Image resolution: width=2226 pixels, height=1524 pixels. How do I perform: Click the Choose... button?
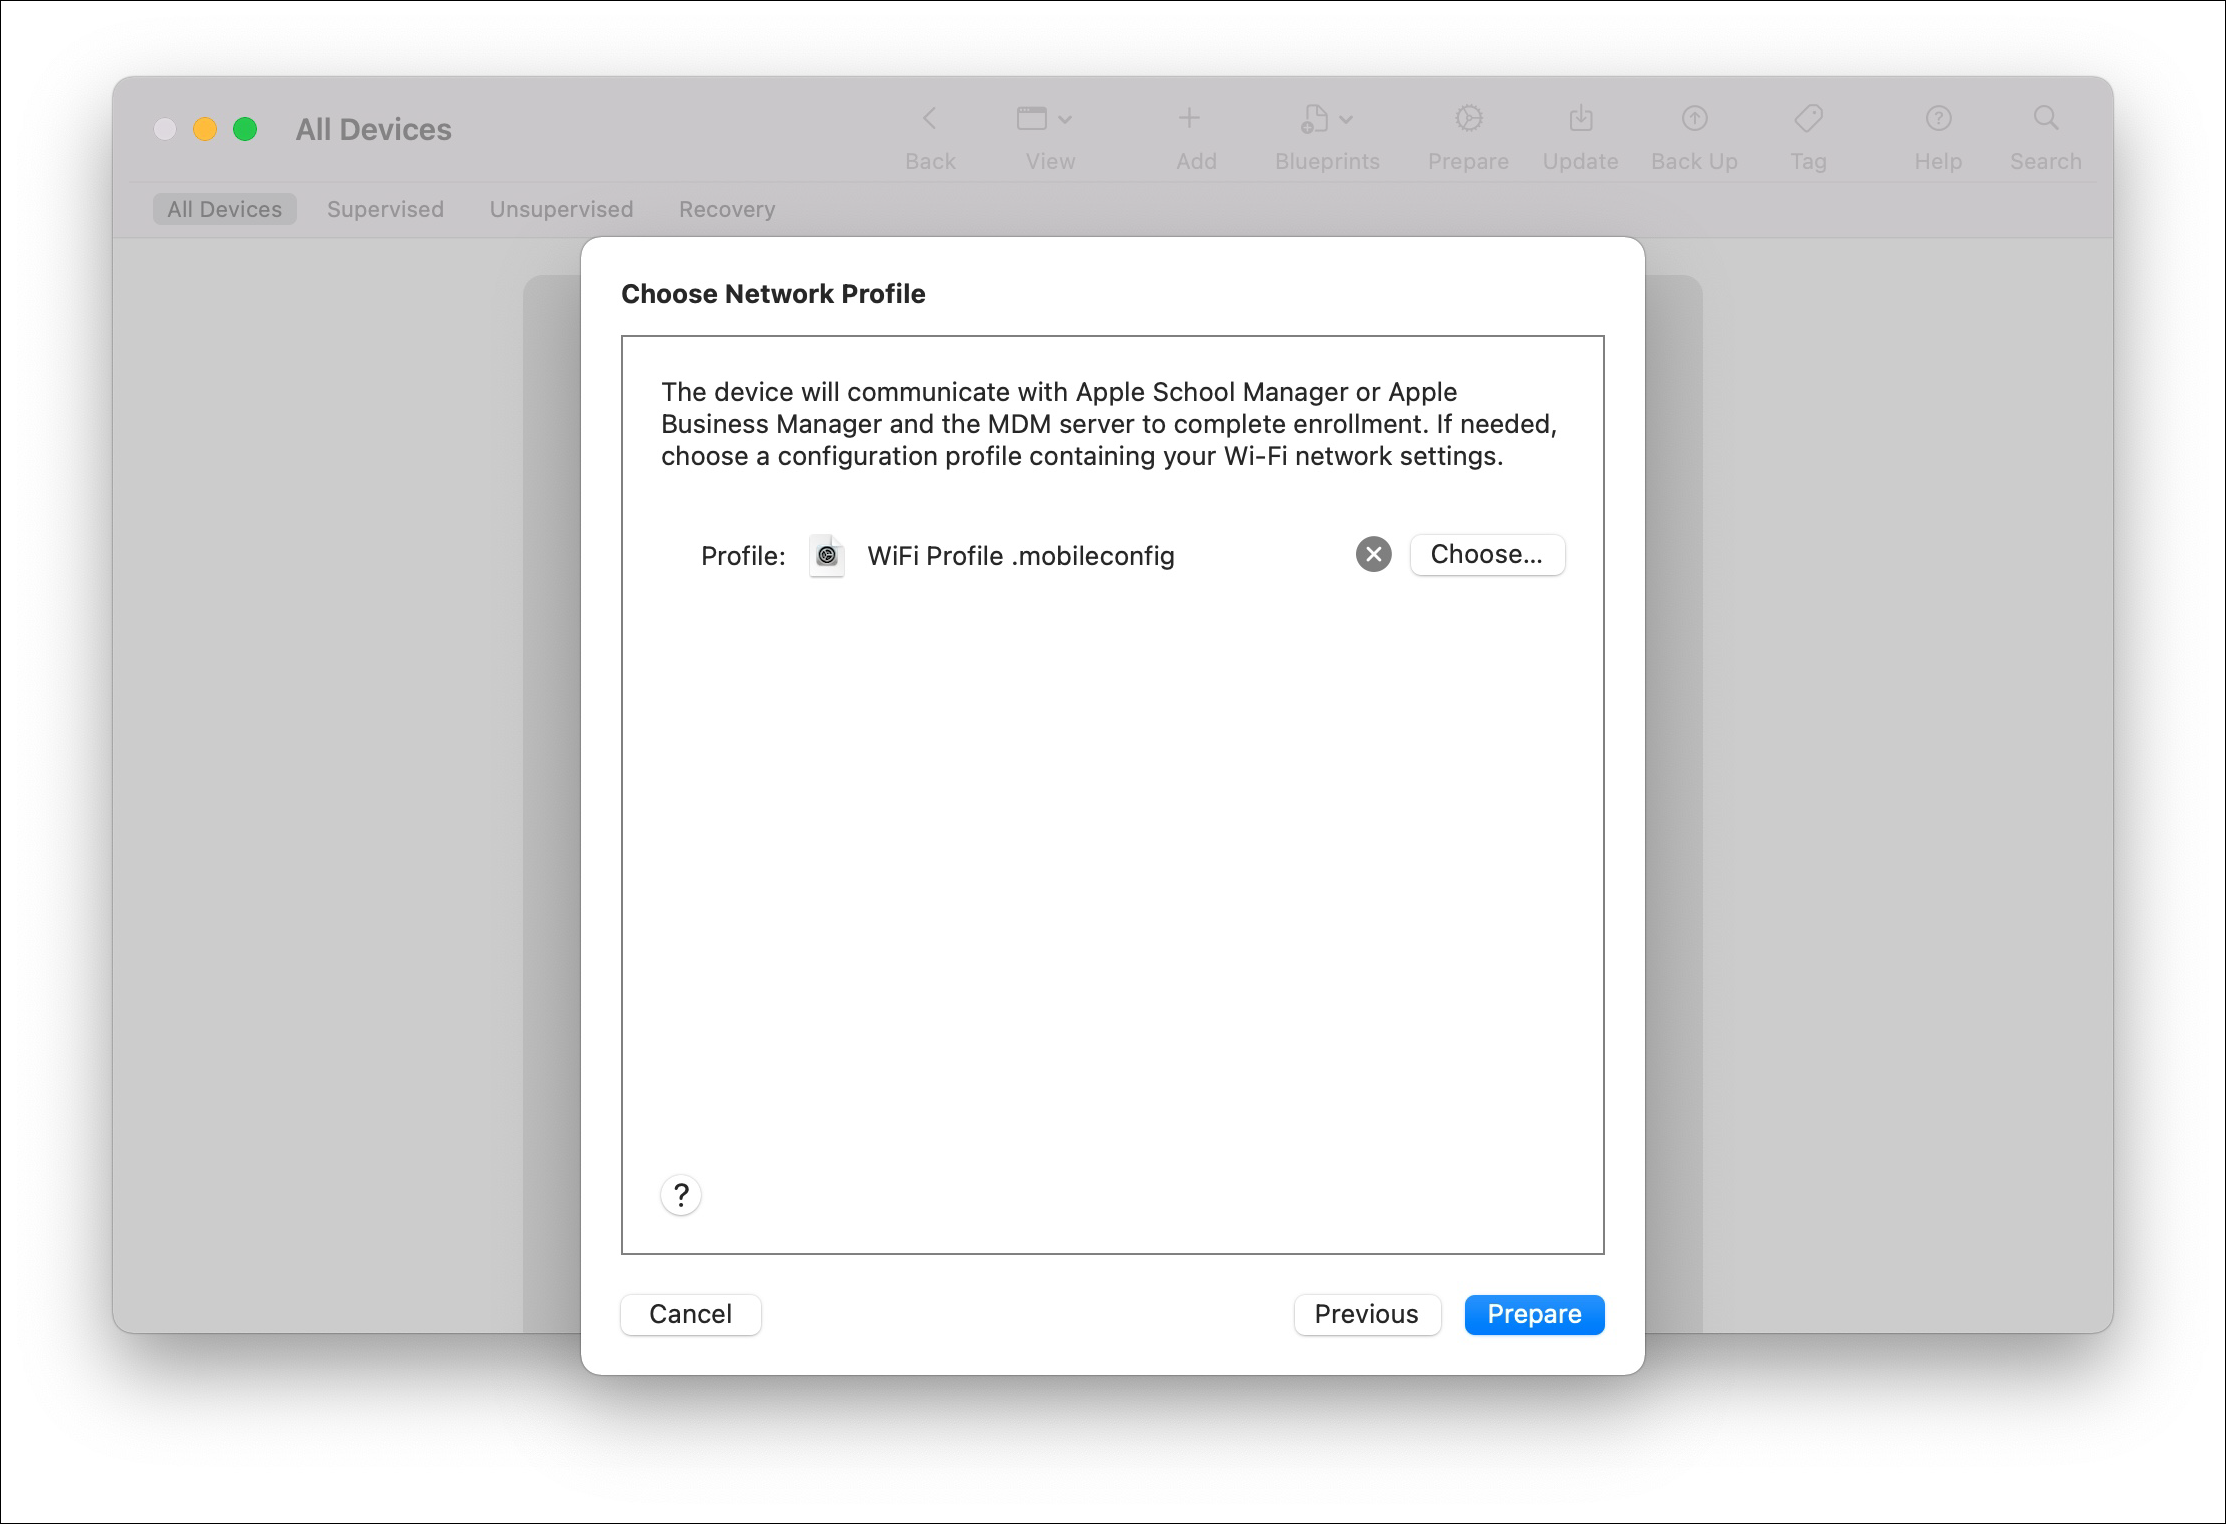pos(1487,554)
